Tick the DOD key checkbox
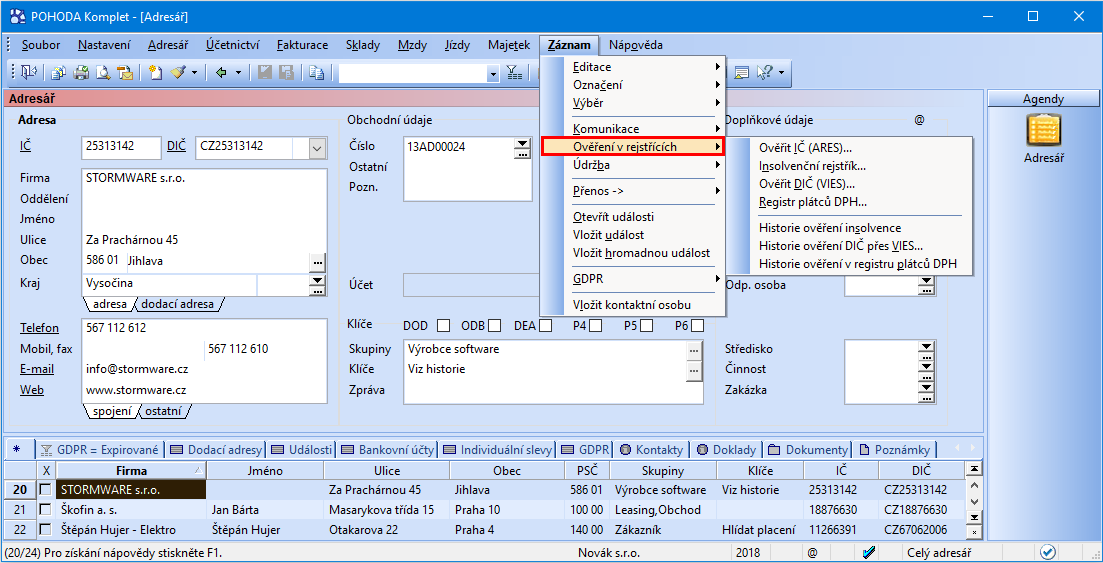Screen dimensions: 1103x563 point(443,326)
